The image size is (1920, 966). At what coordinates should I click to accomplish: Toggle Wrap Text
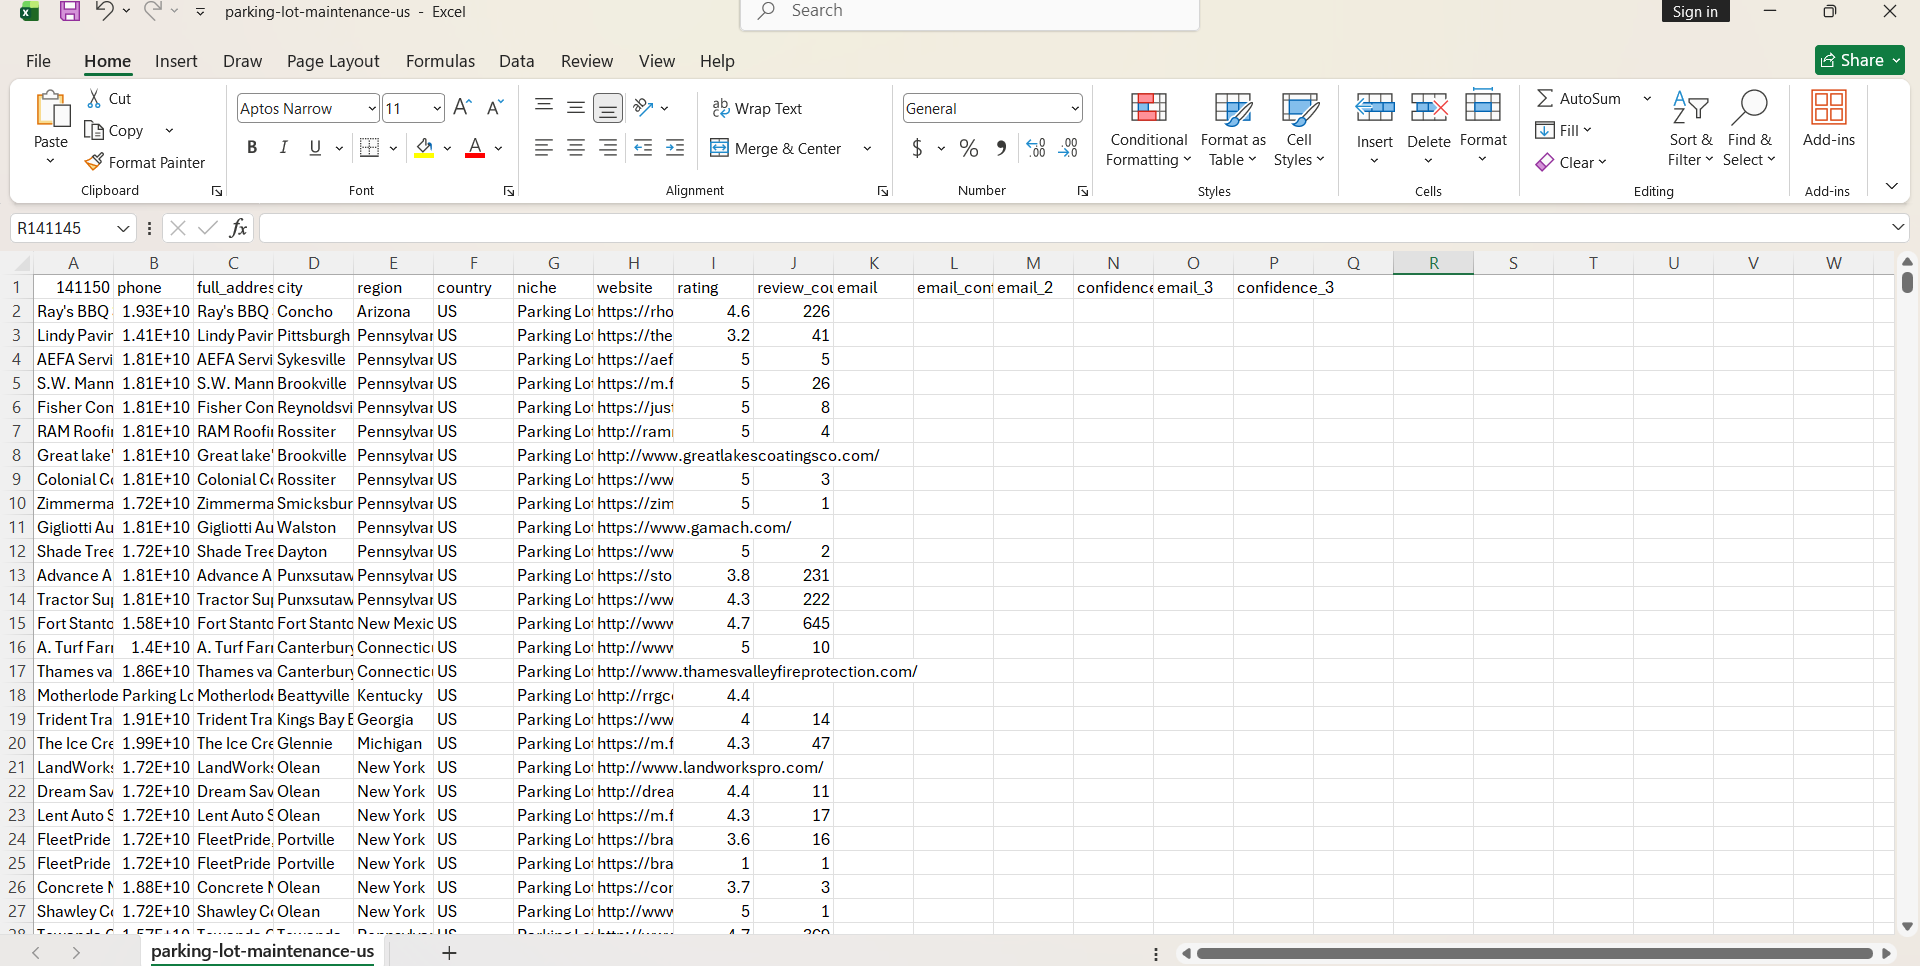(x=757, y=108)
